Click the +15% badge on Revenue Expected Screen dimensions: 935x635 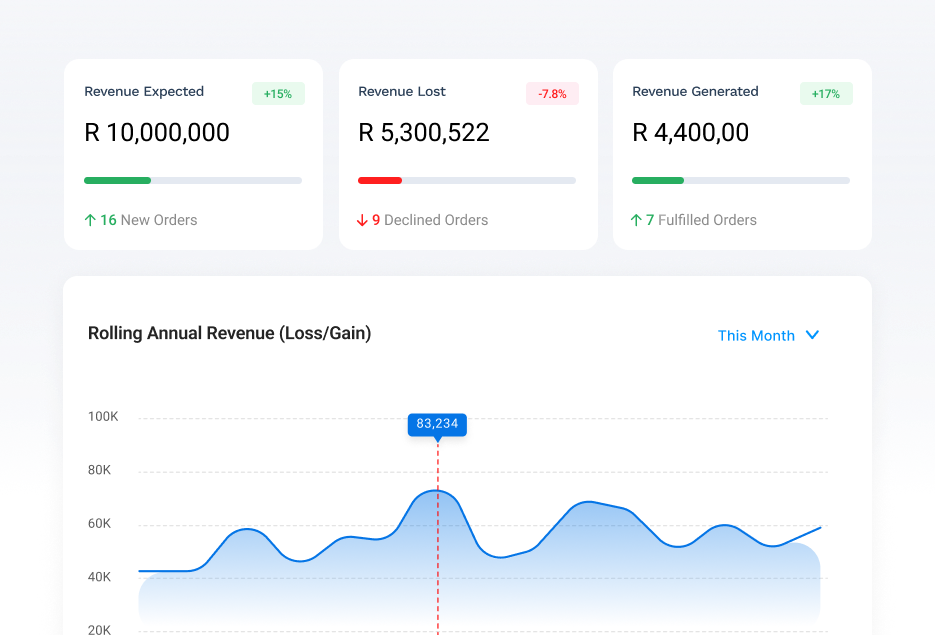point(278,94)
